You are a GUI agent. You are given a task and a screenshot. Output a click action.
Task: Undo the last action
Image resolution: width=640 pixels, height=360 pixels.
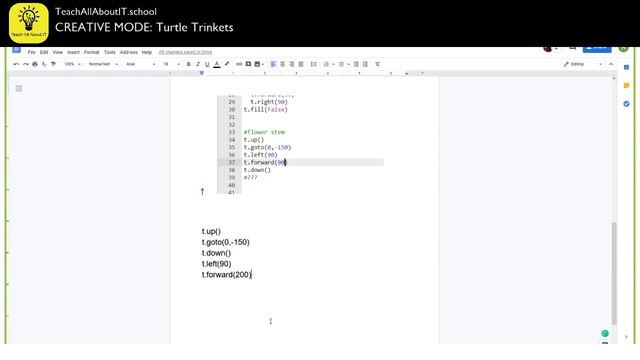pyautogui.click(x=16, y=64)
